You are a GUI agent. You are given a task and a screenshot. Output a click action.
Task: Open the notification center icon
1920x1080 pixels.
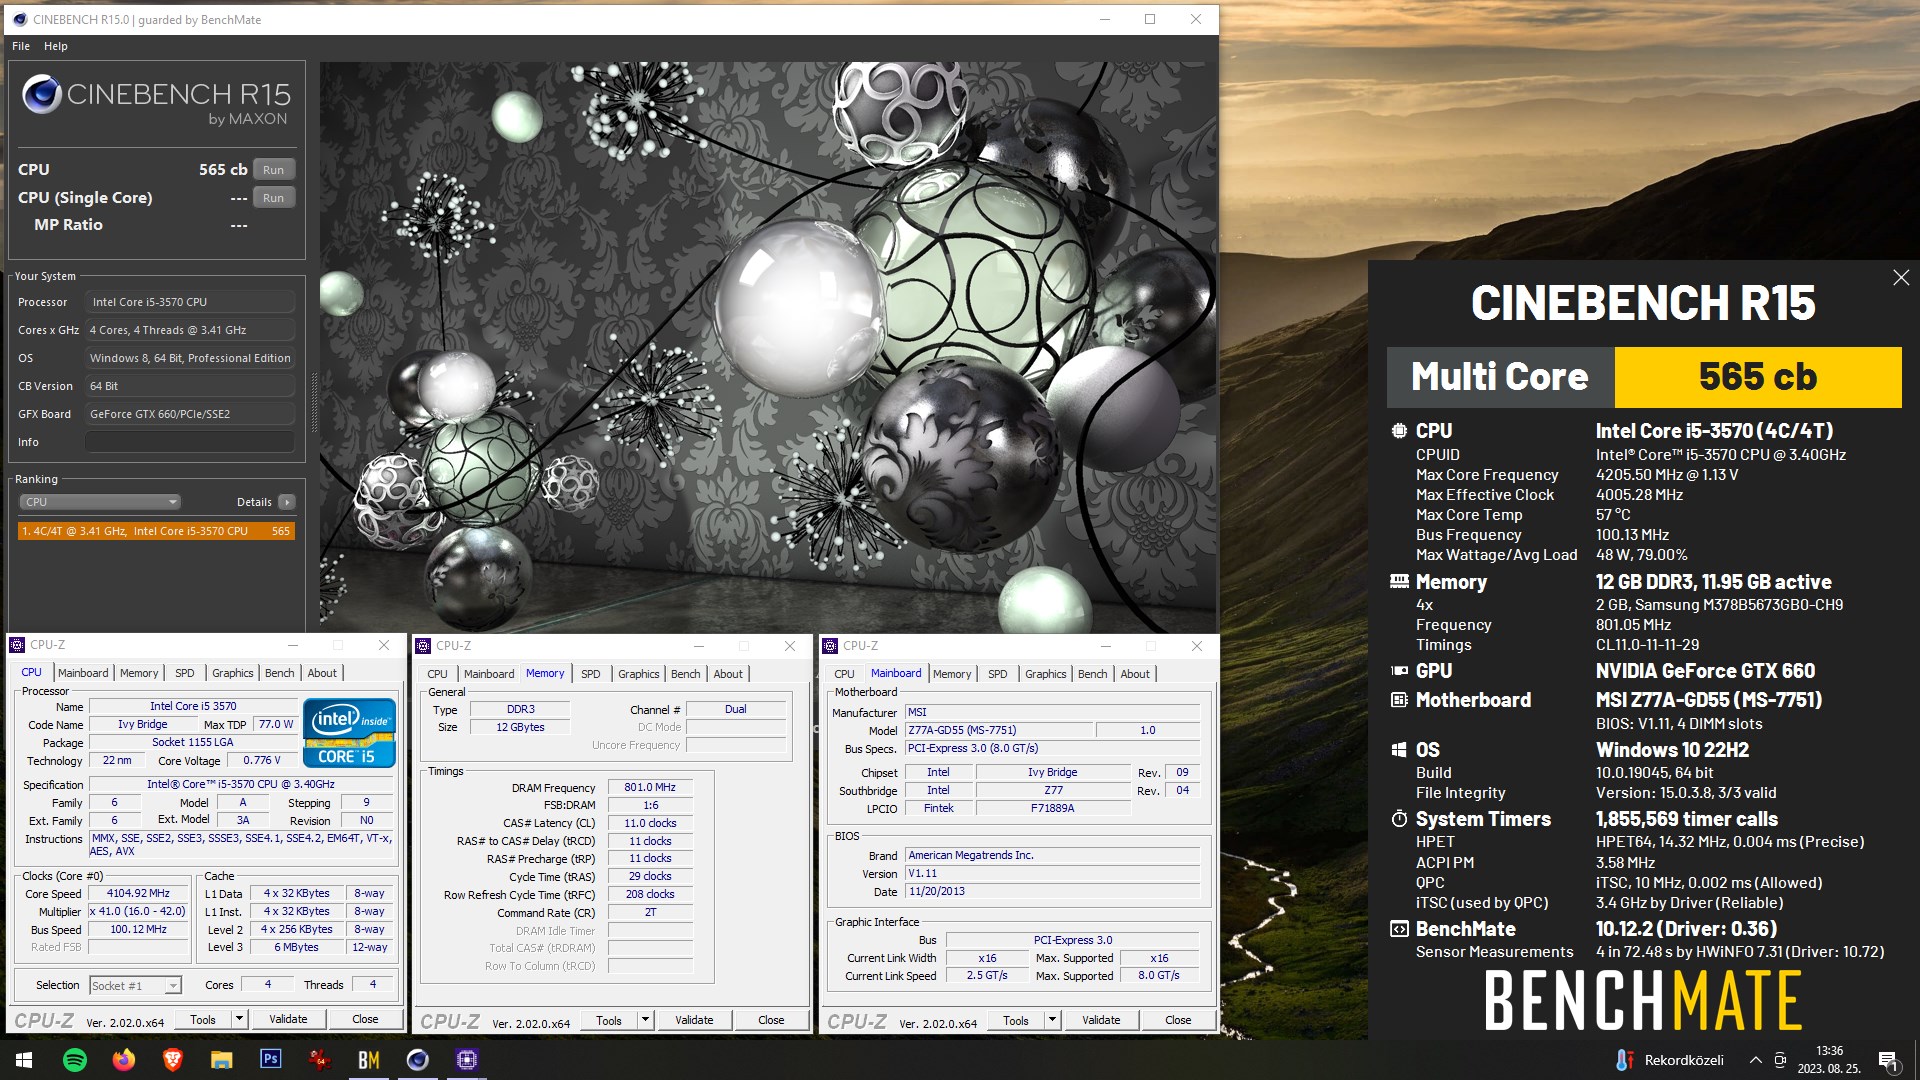(1888, 1060)
